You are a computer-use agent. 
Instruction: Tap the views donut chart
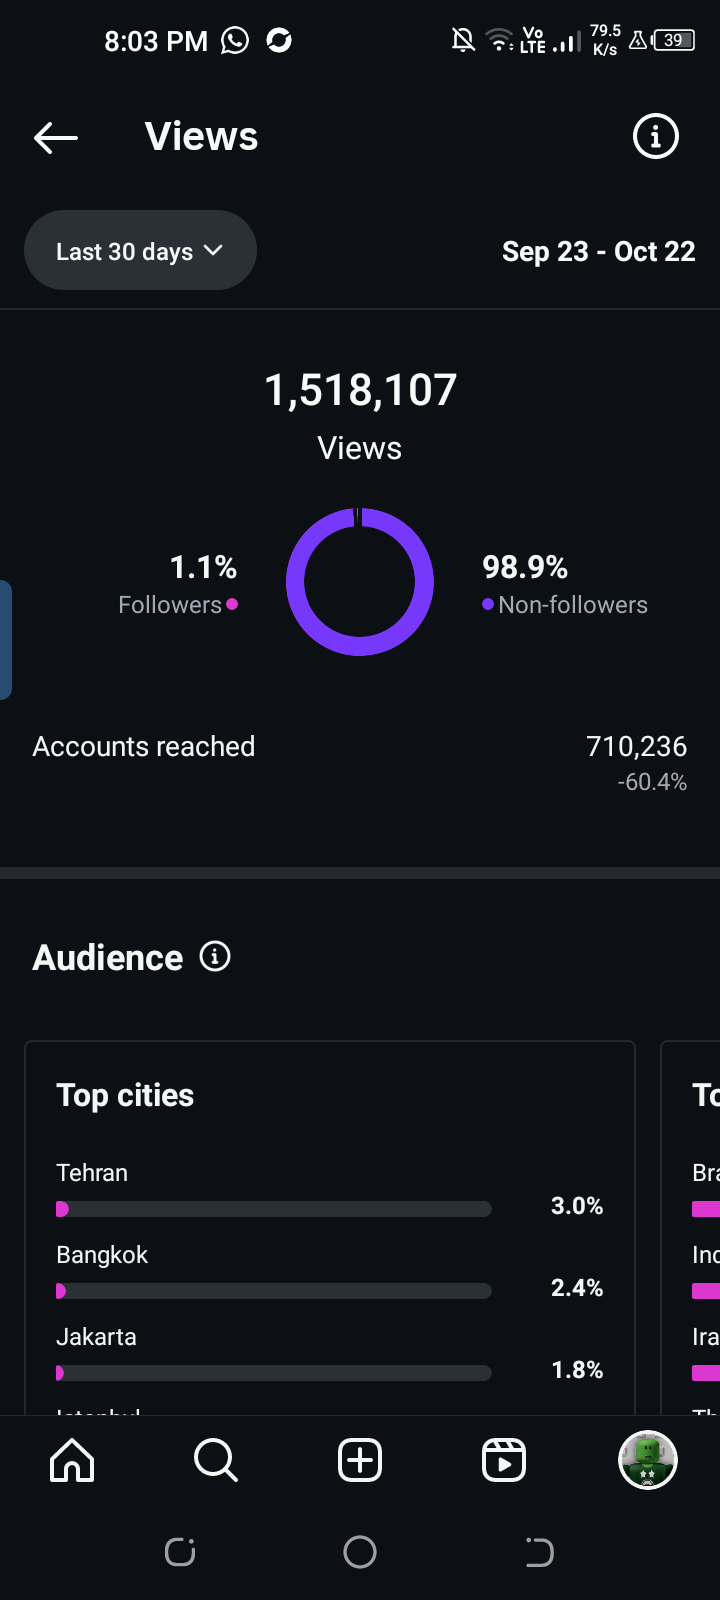coord(360,582)
